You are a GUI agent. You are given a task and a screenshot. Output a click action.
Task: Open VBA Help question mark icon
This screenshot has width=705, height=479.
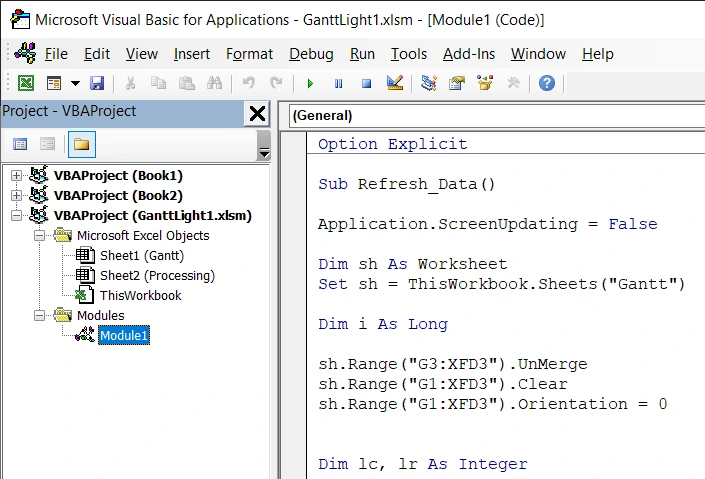547,83
